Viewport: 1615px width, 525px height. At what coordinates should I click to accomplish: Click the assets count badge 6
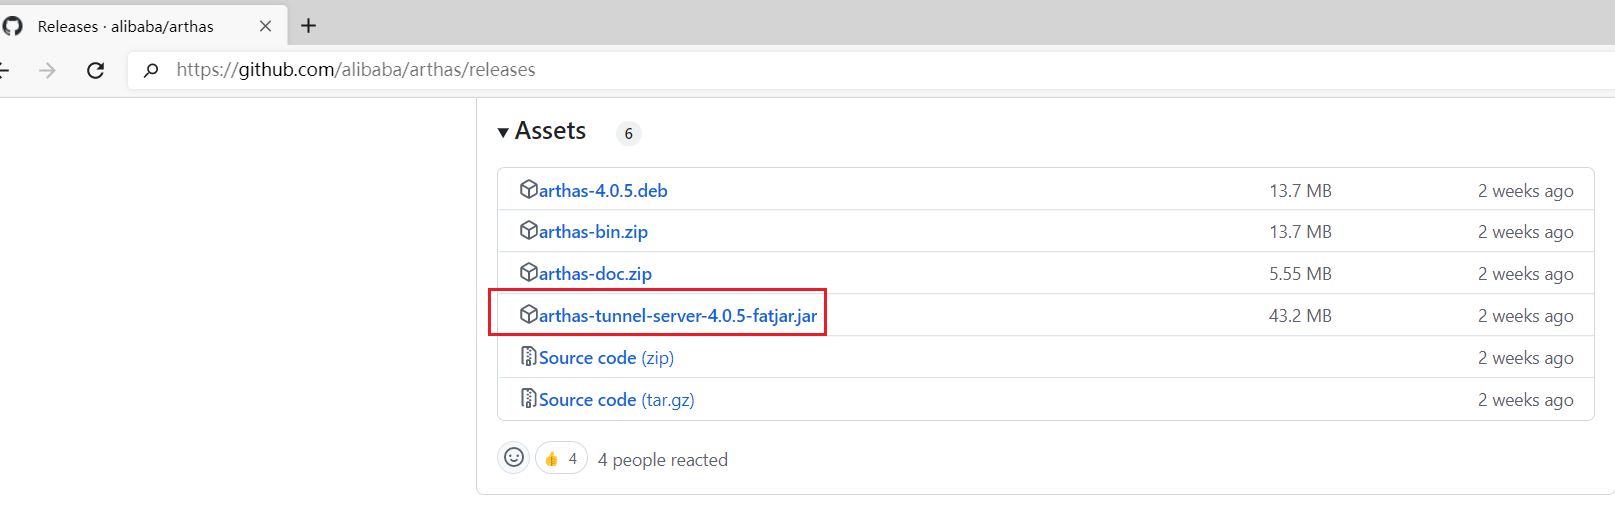tap(629, 133)
